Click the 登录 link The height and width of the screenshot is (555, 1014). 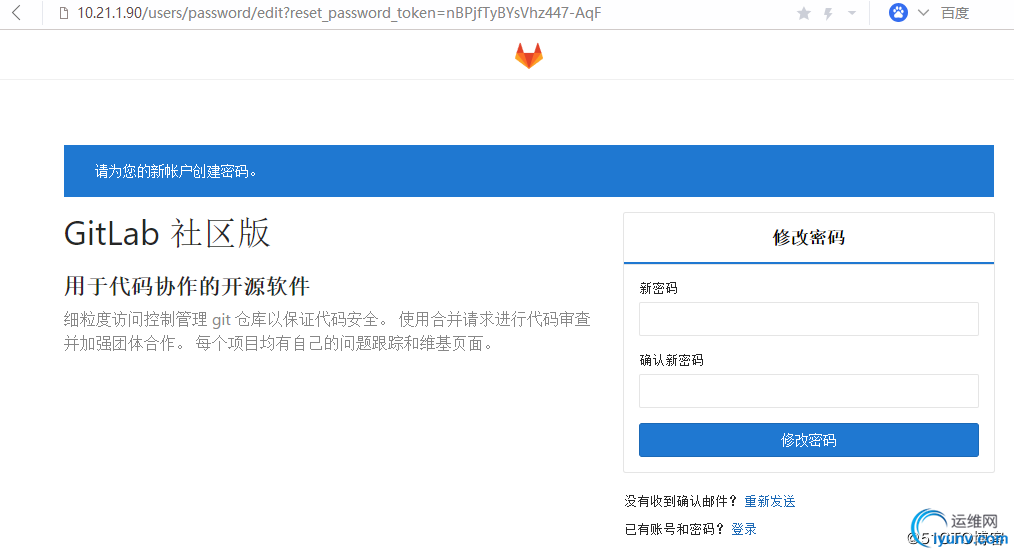(x=744, y=529)
